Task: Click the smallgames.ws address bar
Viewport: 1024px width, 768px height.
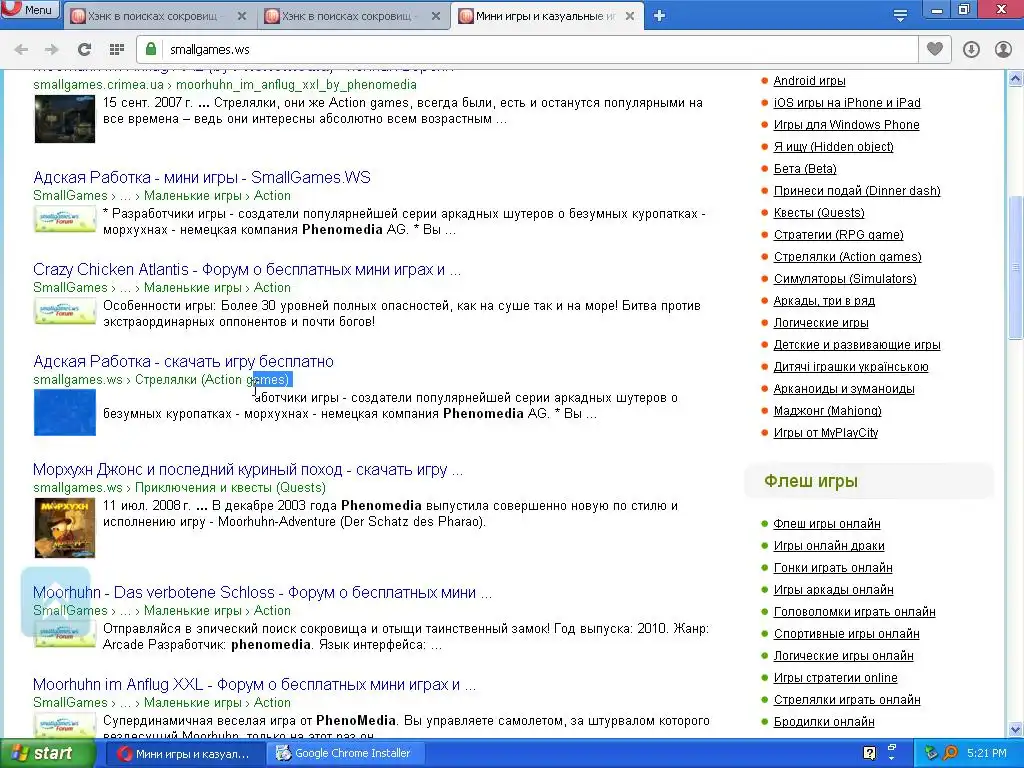Action: coord(528,50)
